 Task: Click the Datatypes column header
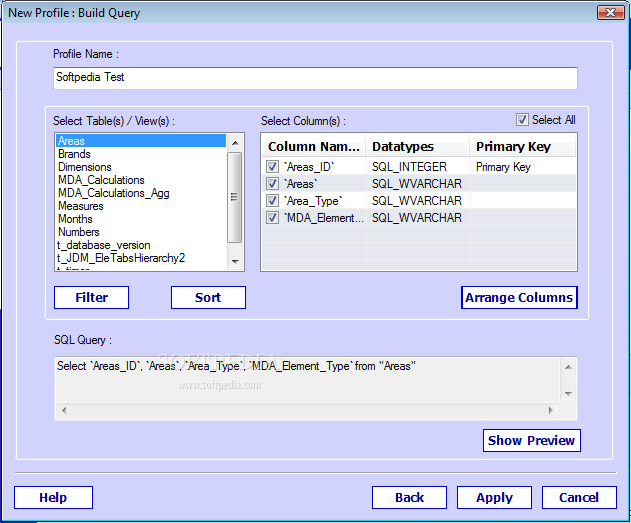pyautogui.click(x=418, y=146)
